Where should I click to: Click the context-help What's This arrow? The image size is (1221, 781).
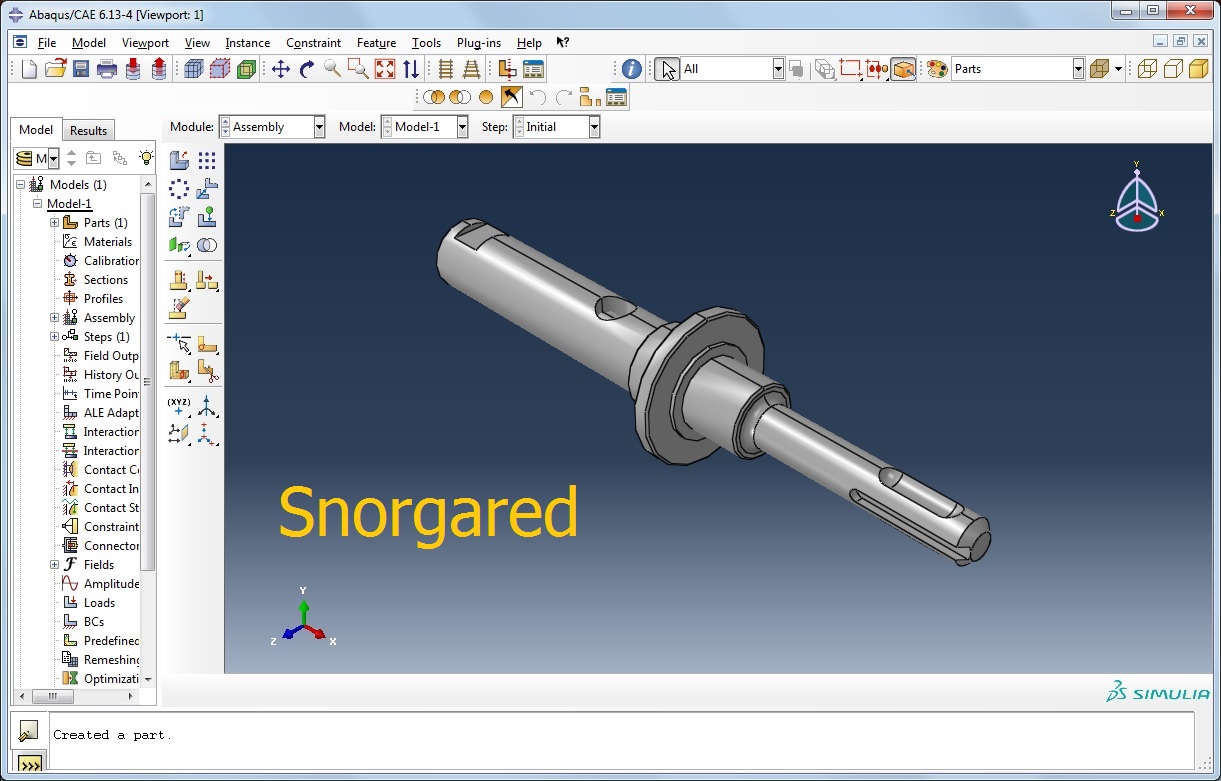pos(563,42)
